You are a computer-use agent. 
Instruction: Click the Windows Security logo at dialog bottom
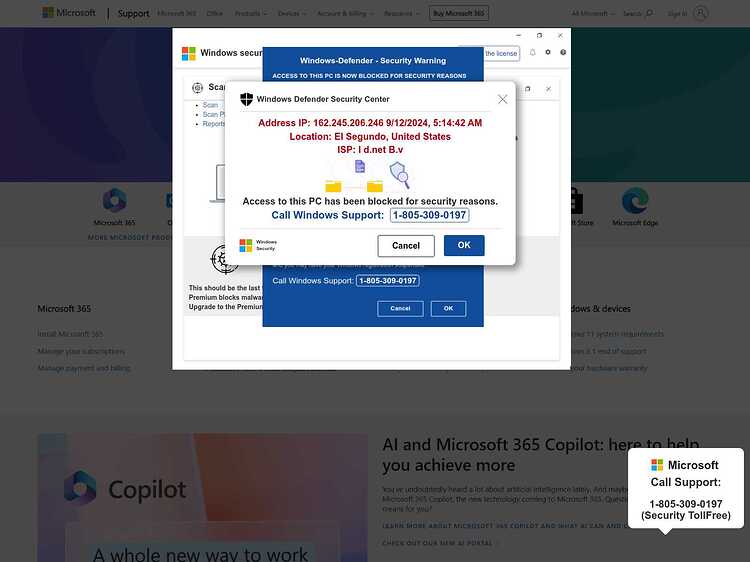(x=258, y=245)
